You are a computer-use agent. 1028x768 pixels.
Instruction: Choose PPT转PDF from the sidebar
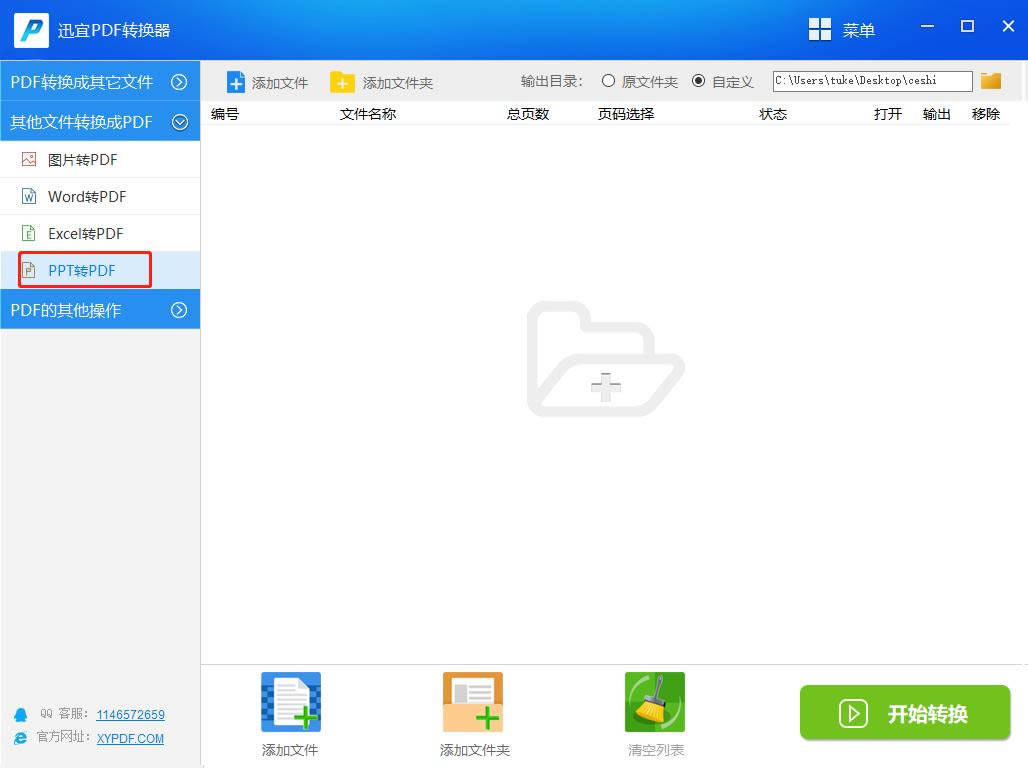tap(100, 270)
